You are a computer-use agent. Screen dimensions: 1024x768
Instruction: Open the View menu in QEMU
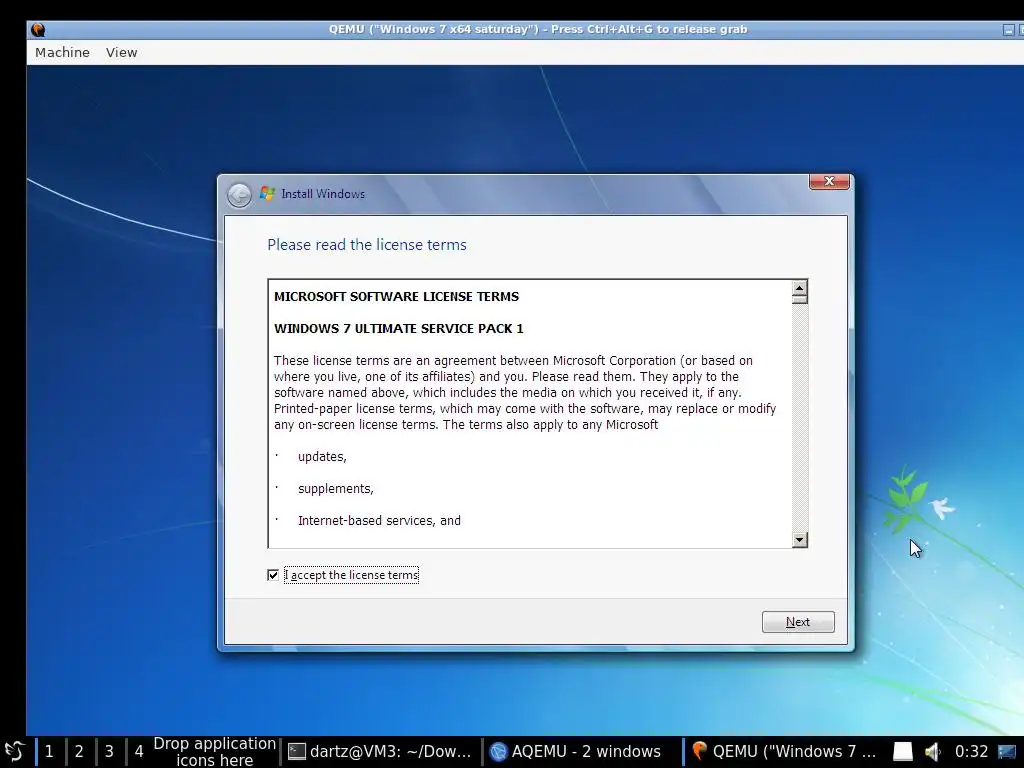coord(121,52)
